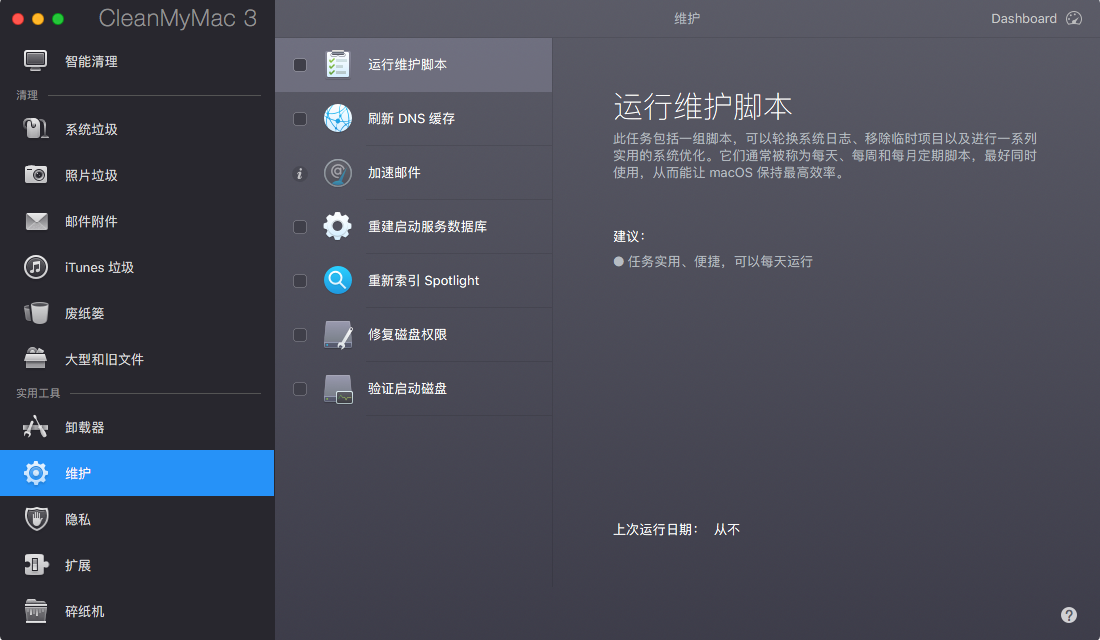Viewport: 1100px width, 640px height.
Task: Click the iTunes Junk music note icon
Action: pos(36,267)
